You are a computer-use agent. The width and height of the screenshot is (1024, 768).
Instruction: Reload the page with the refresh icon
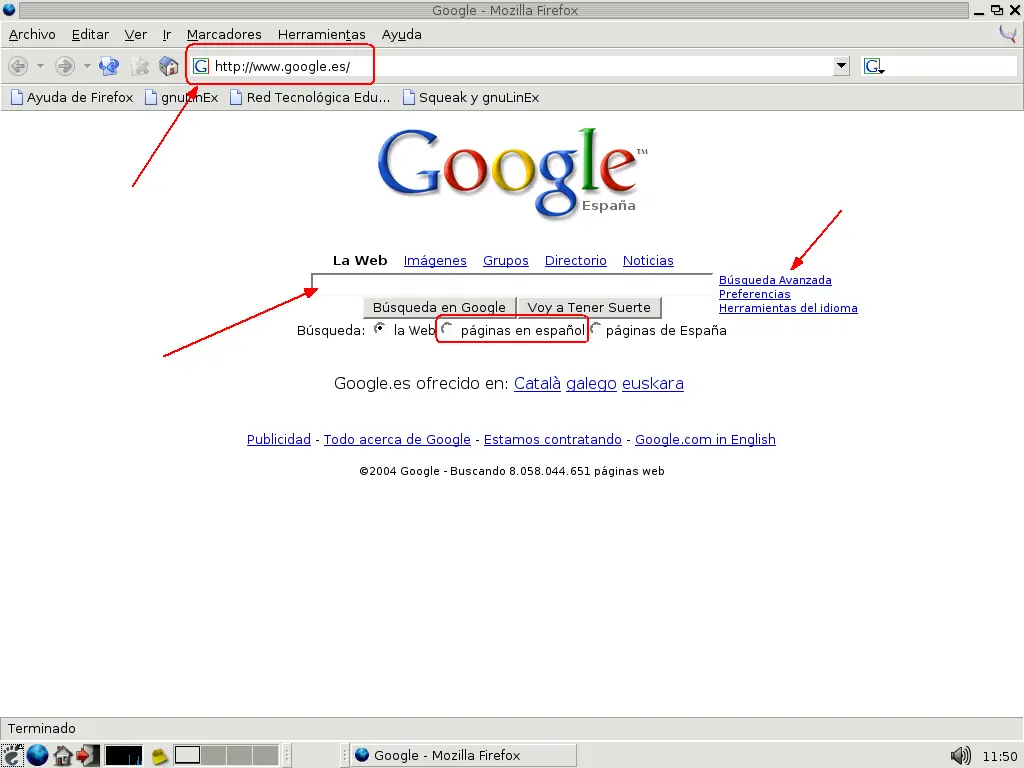[x=109, y=66]
